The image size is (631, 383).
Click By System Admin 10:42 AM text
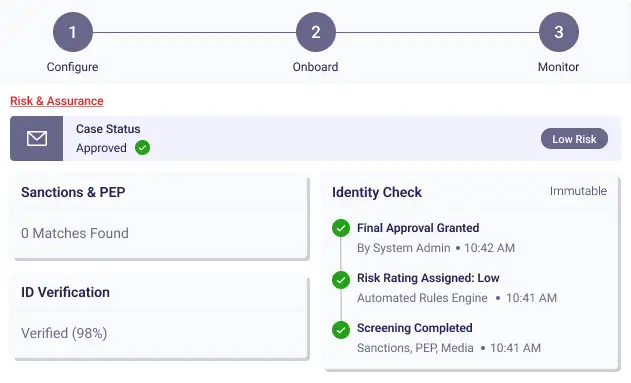436,248
